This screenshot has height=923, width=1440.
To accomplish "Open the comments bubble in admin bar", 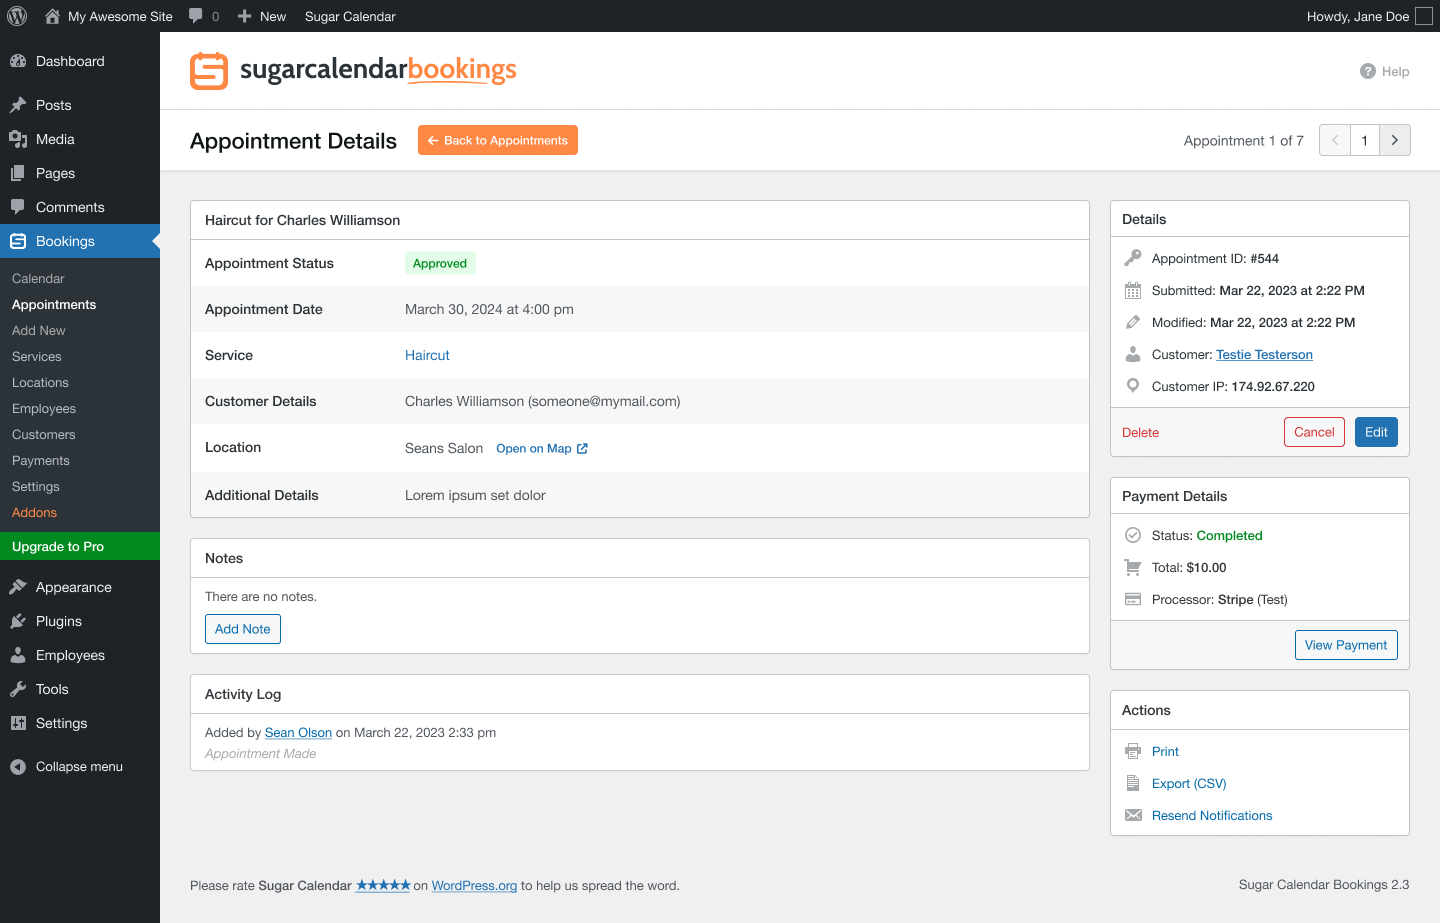I will click(x=202, y=16).
